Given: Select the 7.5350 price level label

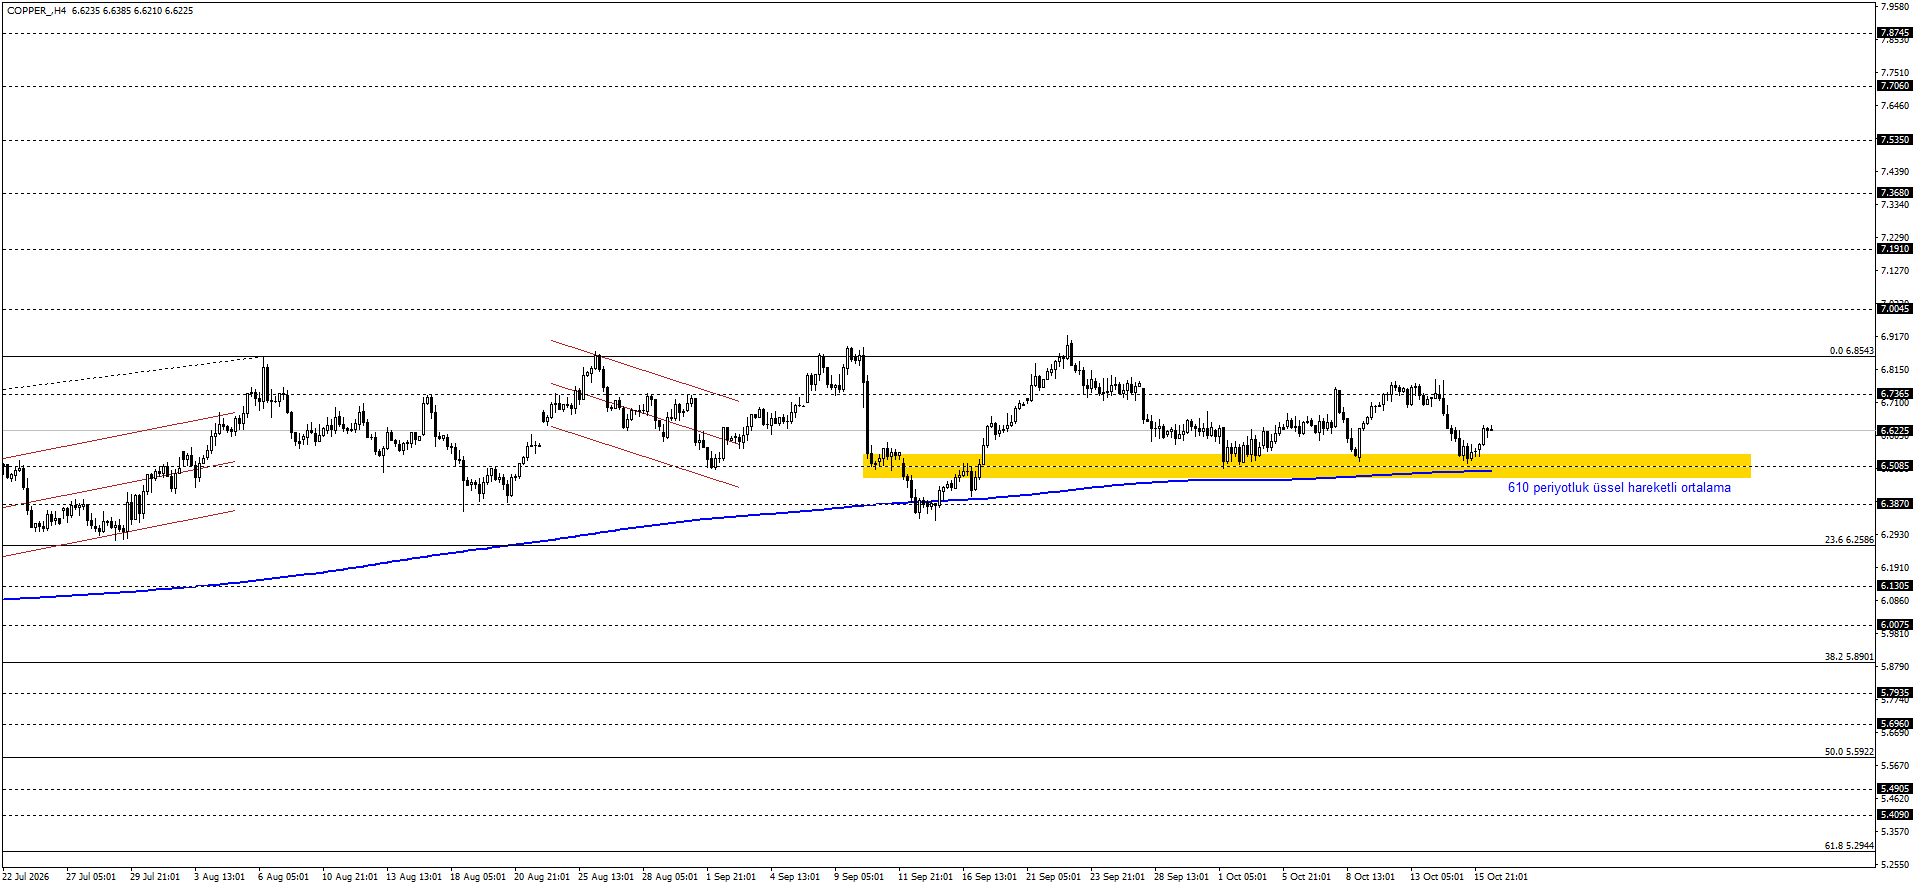Looking at the screenshot, I should [1895, 140].
